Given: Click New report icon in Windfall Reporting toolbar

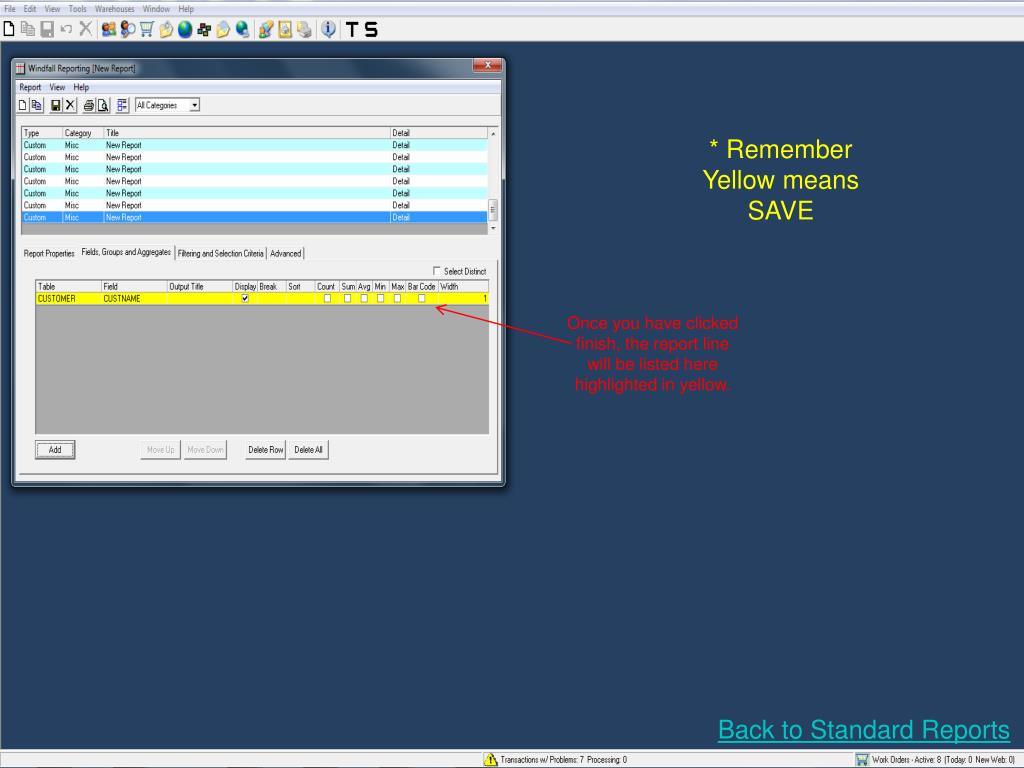Looking at the screenshot, I should [23, 105].
